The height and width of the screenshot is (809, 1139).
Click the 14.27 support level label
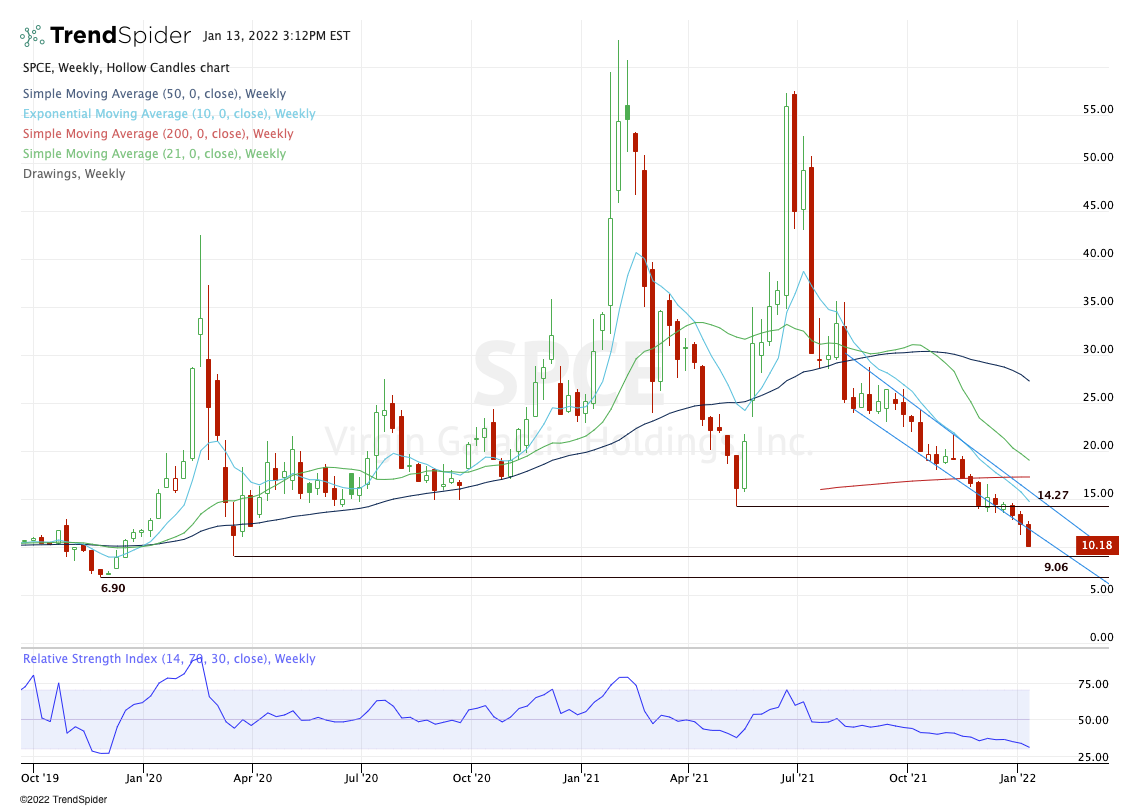pyautogui.click(x=1053, y=495)
